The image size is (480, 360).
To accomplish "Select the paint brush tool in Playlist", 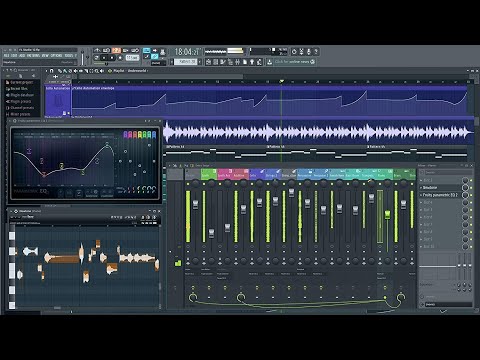I will [65, 71].
